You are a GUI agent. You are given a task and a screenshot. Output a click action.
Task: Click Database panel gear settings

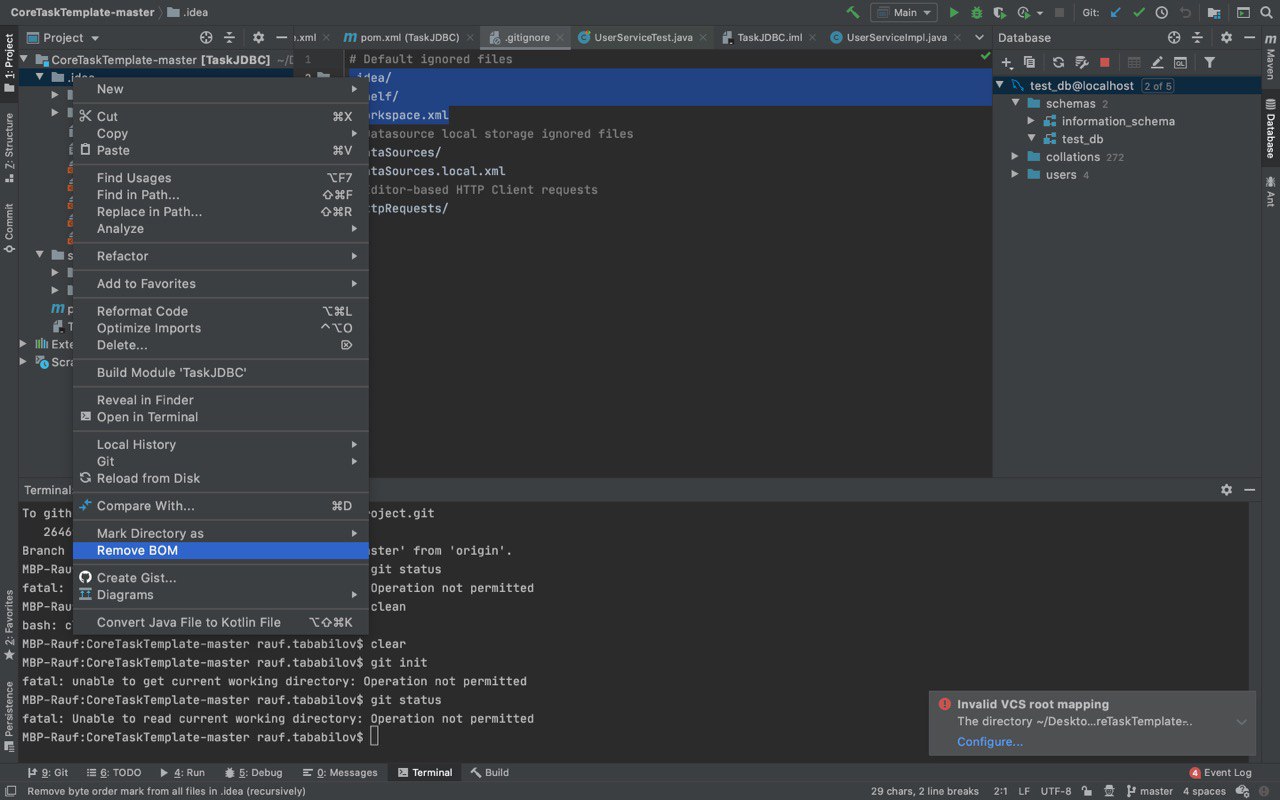coord(1226,37)
